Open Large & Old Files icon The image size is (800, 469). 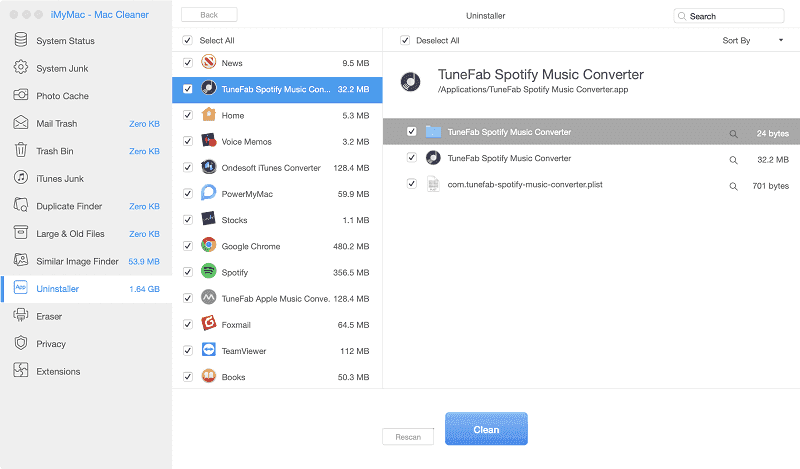pyautogui.click(x=20, y=233)
